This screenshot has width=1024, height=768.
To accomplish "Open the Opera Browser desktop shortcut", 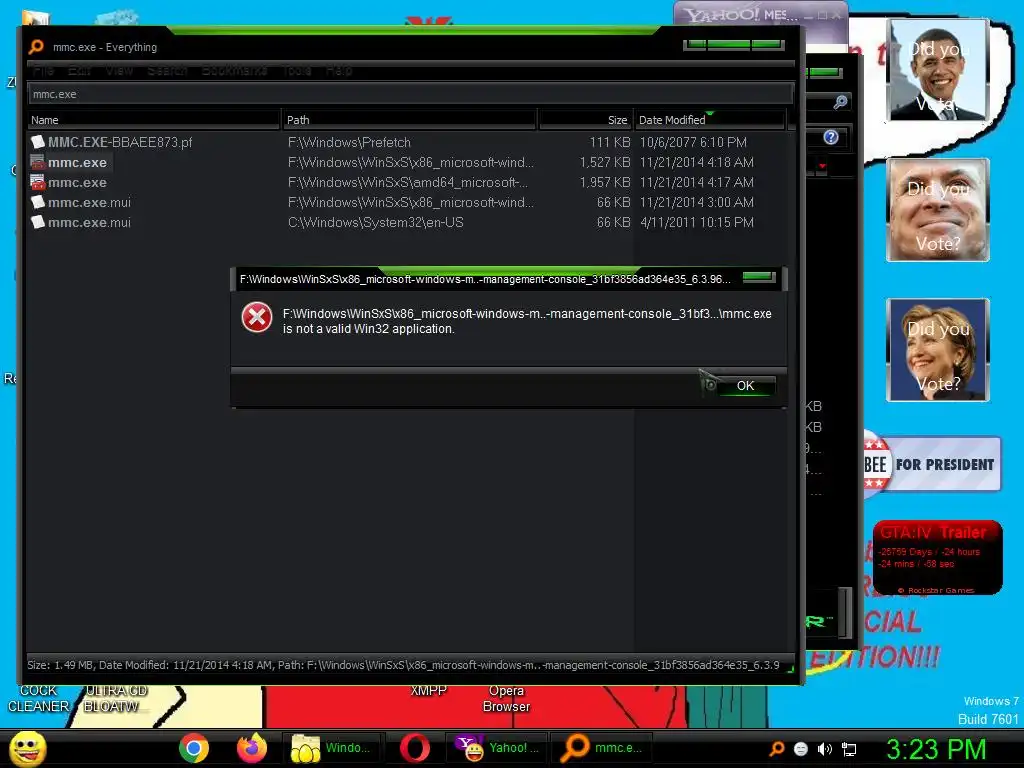I will (x=506, y=698).
